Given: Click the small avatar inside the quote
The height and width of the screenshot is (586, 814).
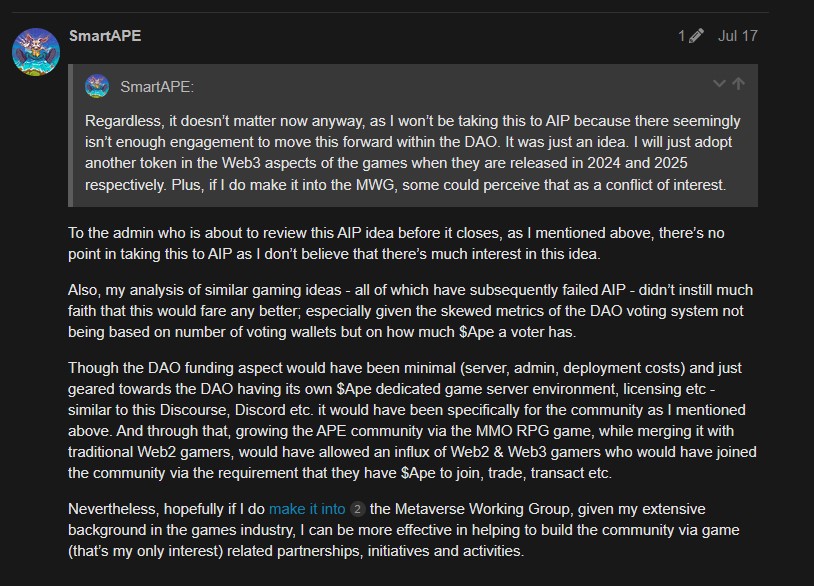Looking at the screenshot, I should [x=97, y=86].
